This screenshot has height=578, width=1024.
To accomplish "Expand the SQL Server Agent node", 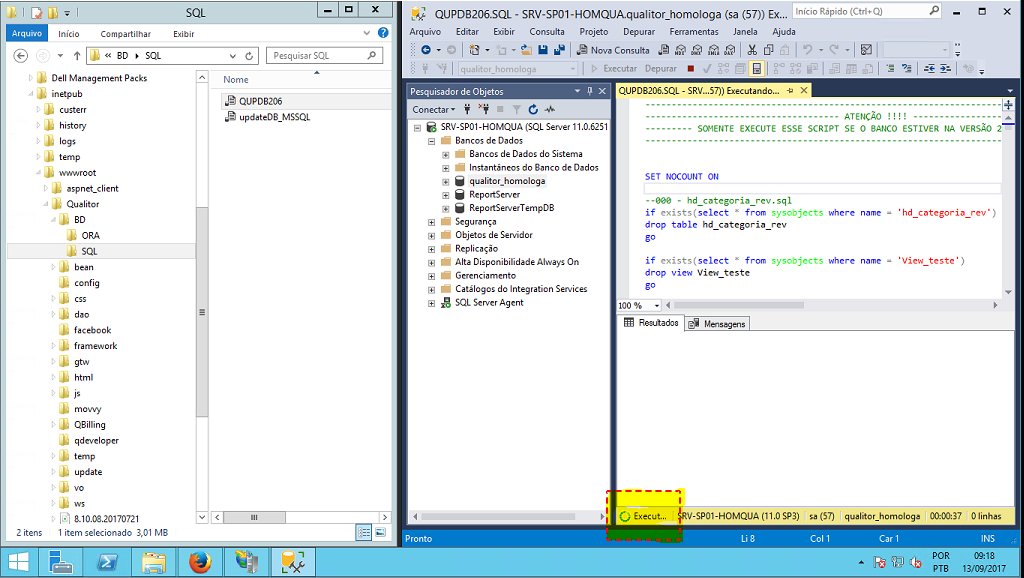I will coord(432,303).
